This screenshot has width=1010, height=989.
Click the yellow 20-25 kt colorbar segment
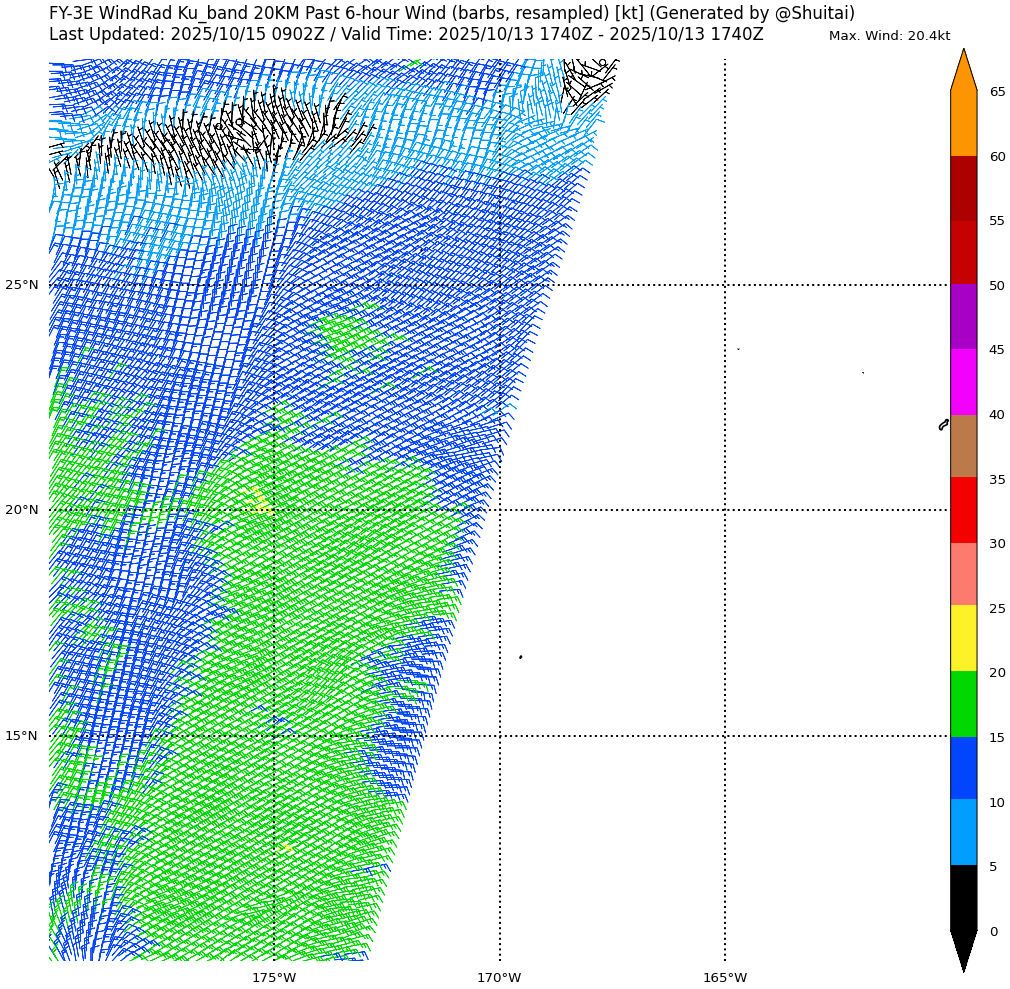(x=963, y=638)
